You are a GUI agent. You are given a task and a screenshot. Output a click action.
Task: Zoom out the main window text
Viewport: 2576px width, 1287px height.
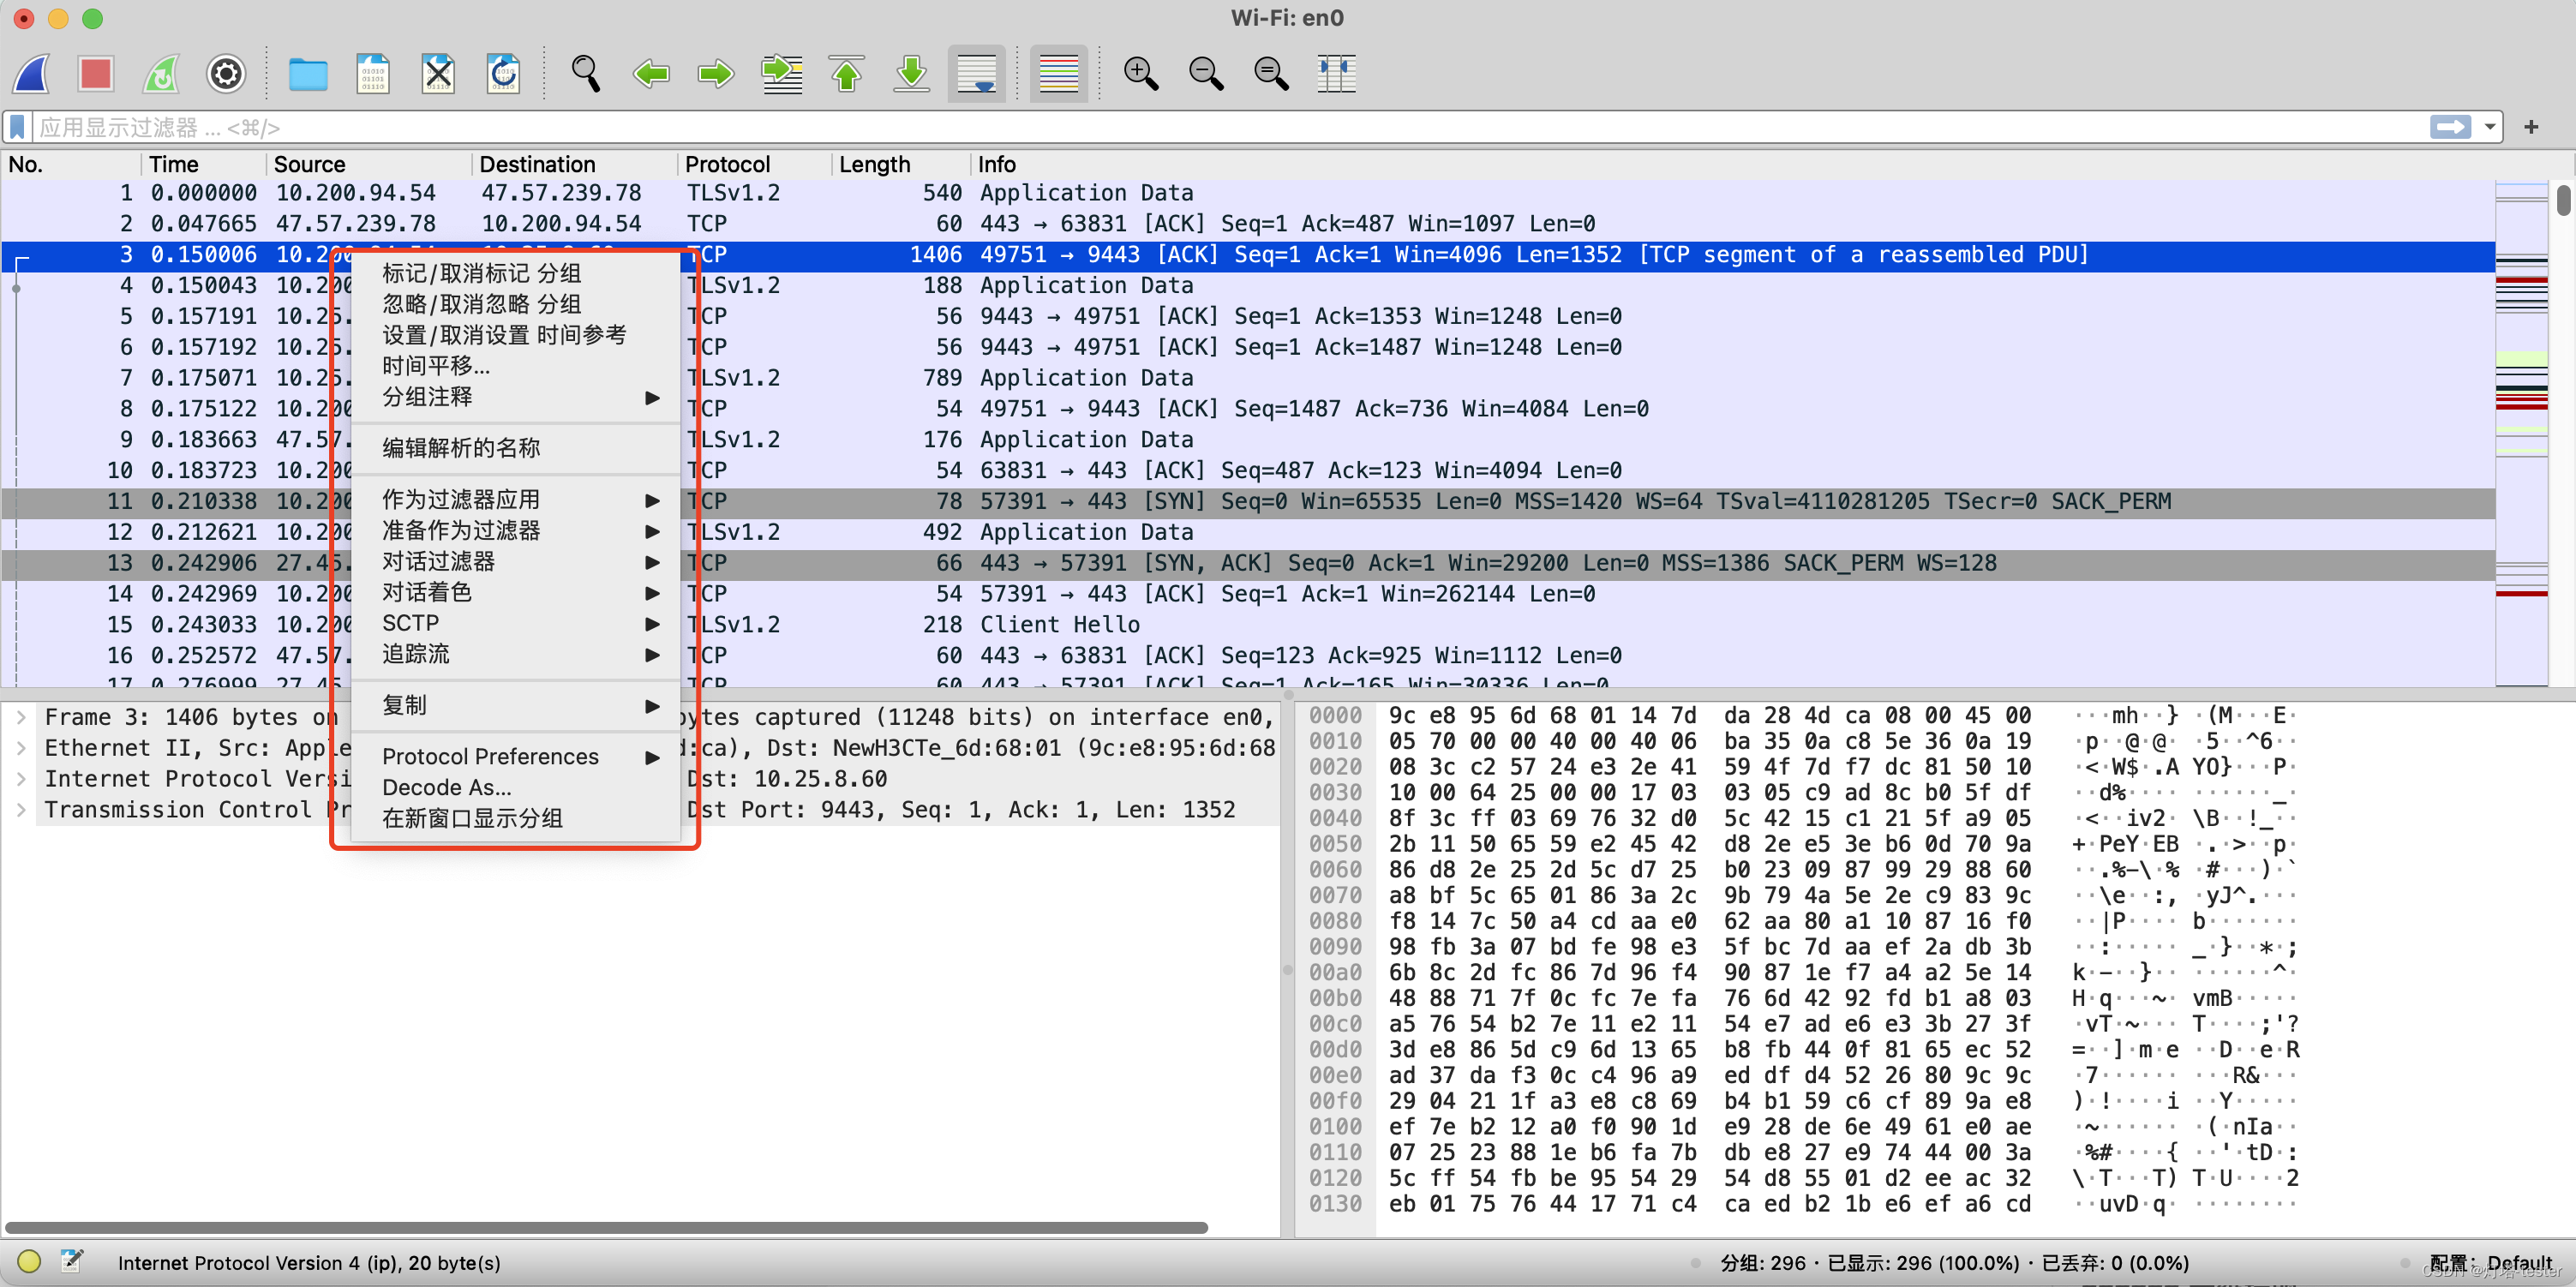[x=1206, y=73]
